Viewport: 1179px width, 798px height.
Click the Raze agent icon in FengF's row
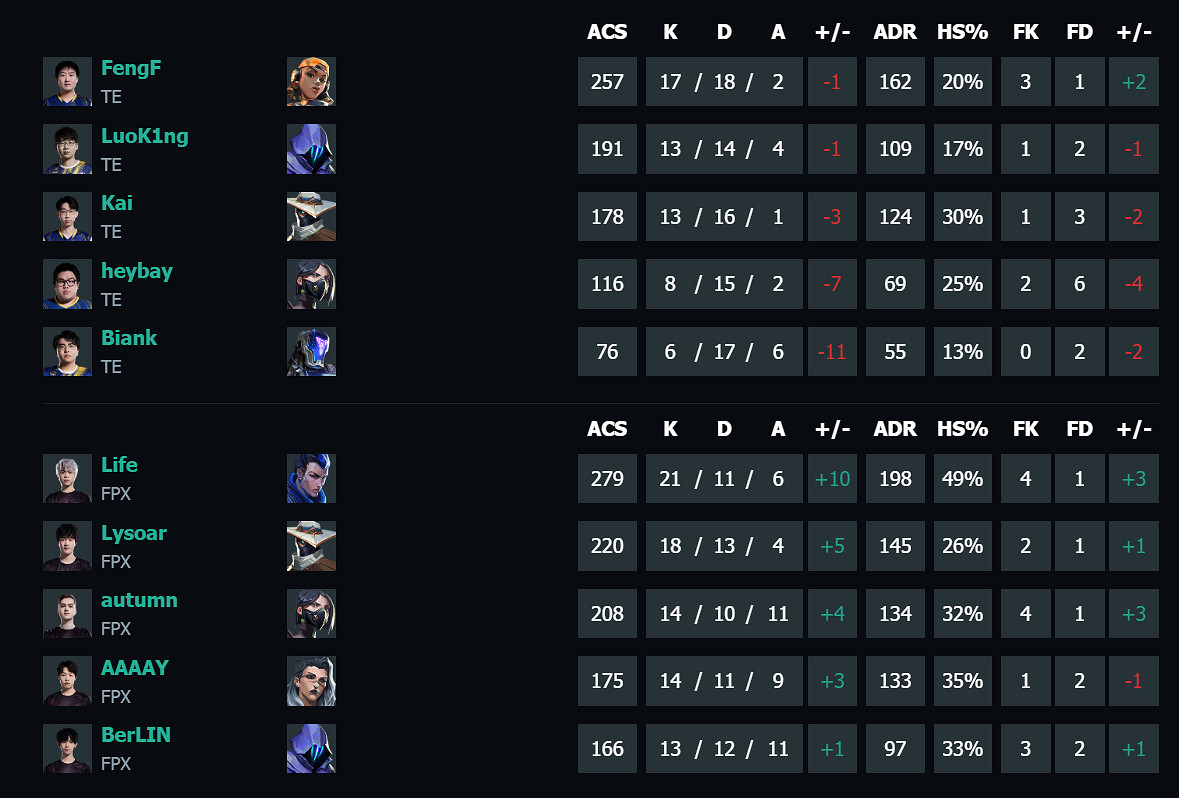tap(311, 82)
